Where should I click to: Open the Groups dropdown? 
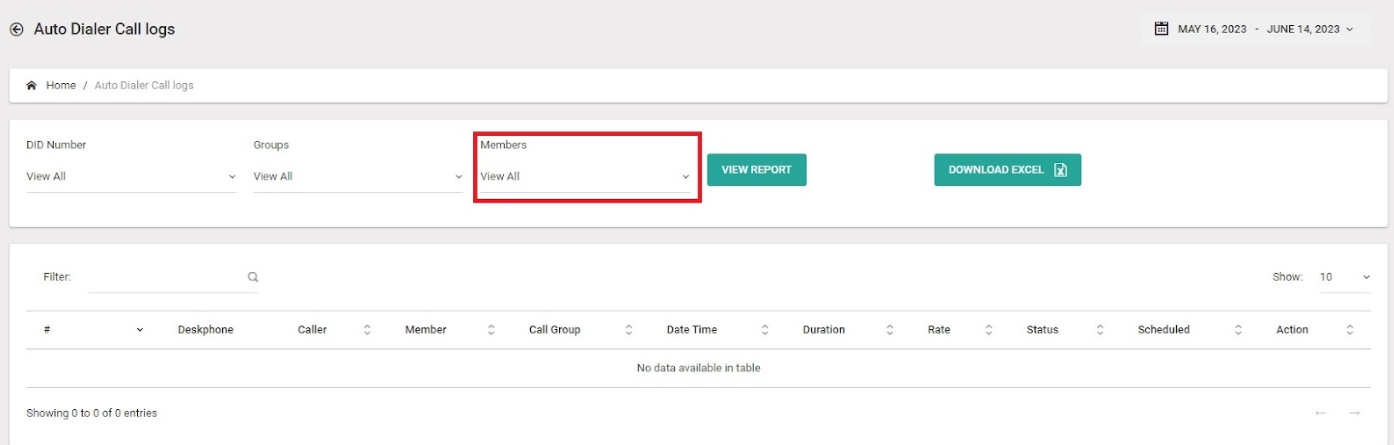coord(358,177)
